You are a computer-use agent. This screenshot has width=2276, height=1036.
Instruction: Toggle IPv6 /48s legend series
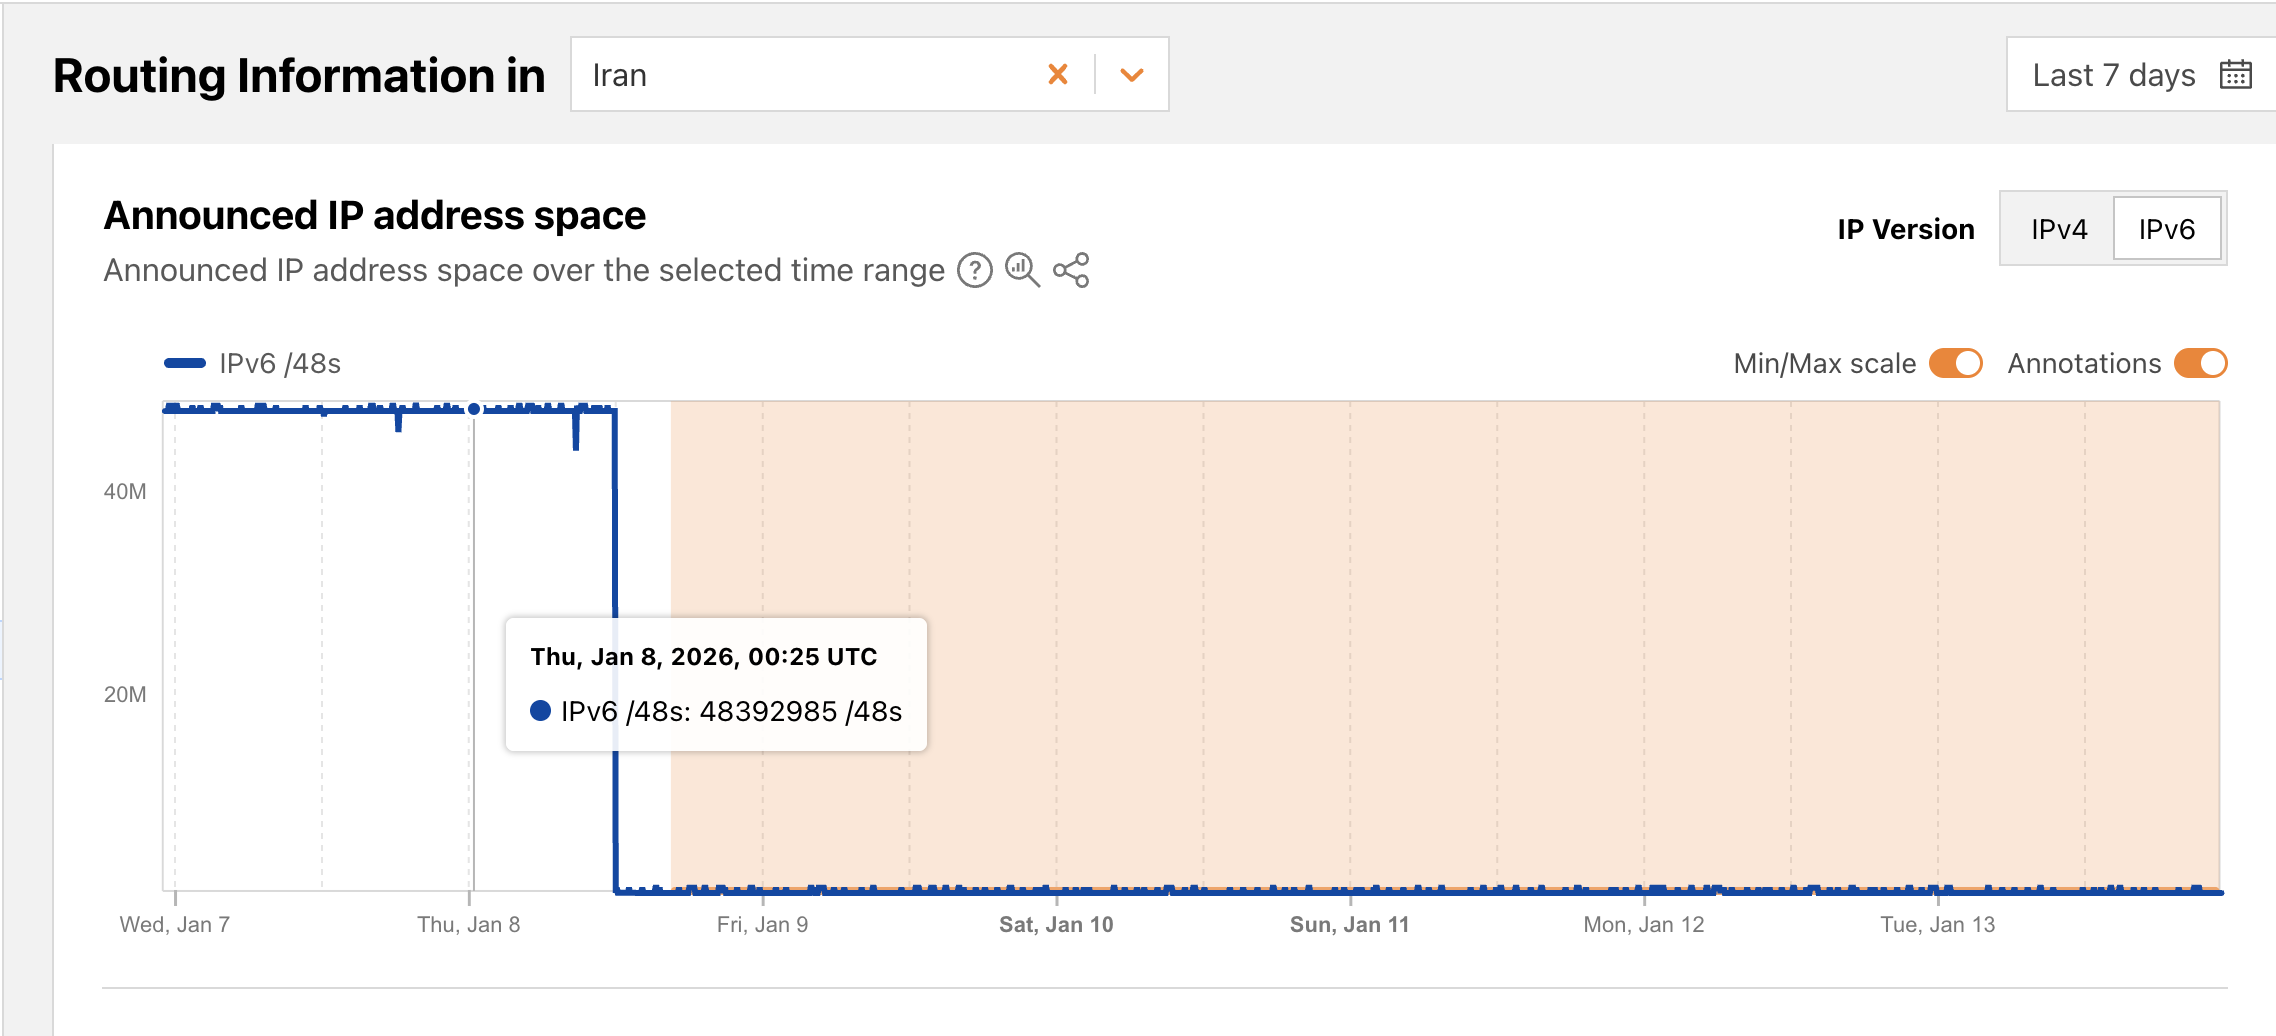(279, 363)
